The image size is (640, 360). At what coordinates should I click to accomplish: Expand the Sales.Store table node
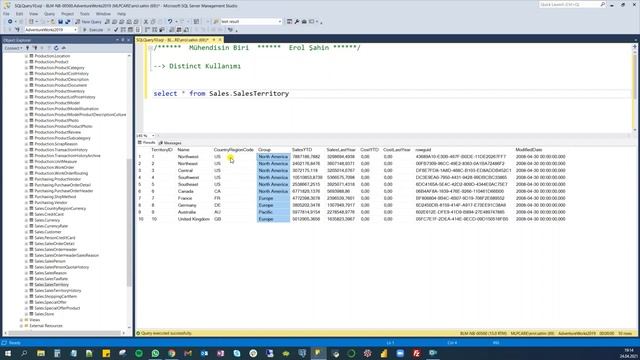(27, 314)
